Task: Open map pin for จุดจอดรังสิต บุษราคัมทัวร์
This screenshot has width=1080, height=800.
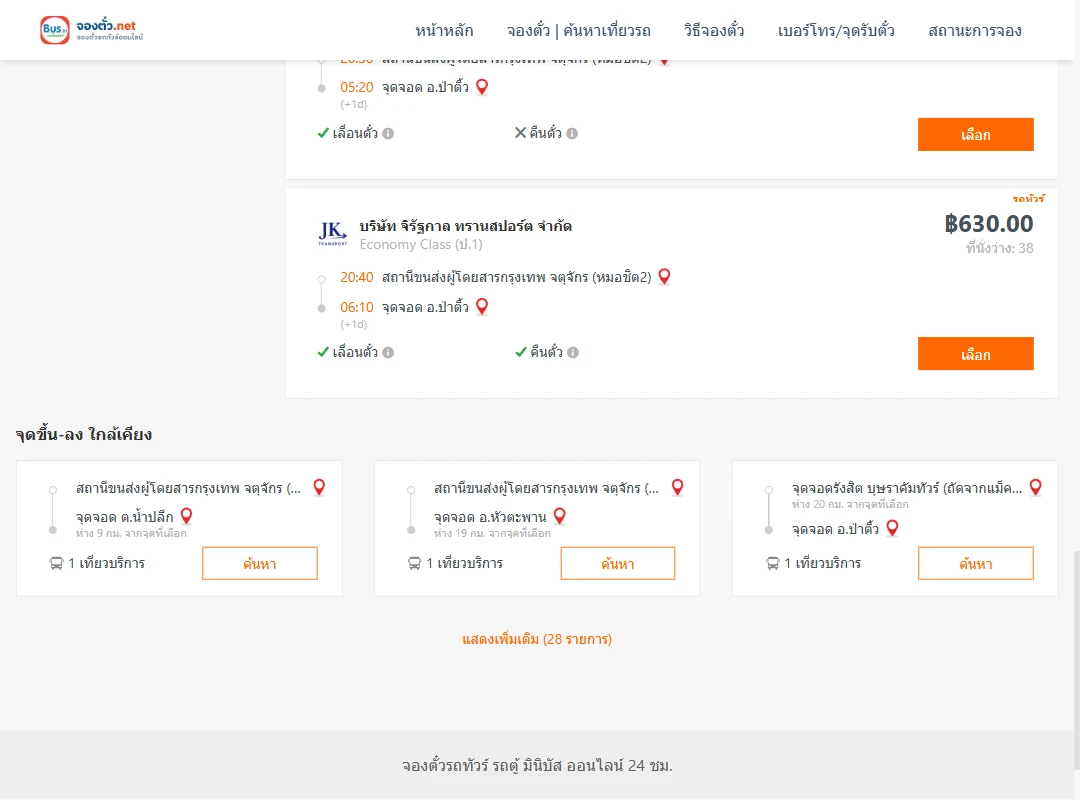Action: click(x=1036, y=487)
